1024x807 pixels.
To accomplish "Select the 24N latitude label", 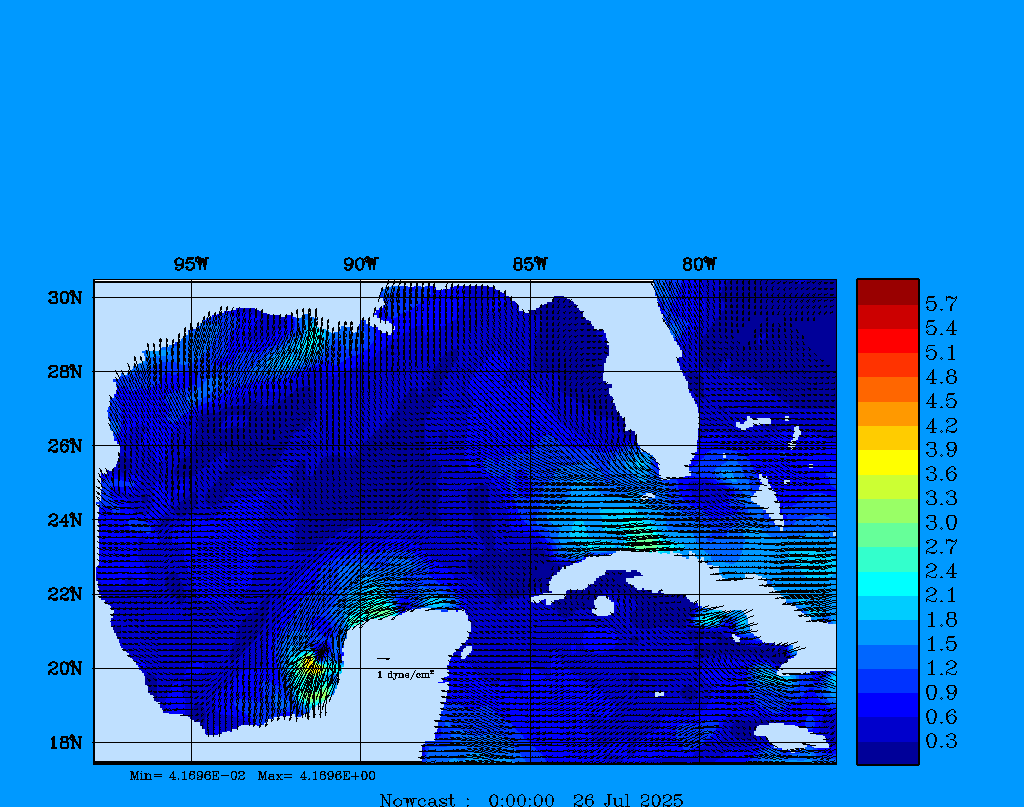I will coord(64,520).
